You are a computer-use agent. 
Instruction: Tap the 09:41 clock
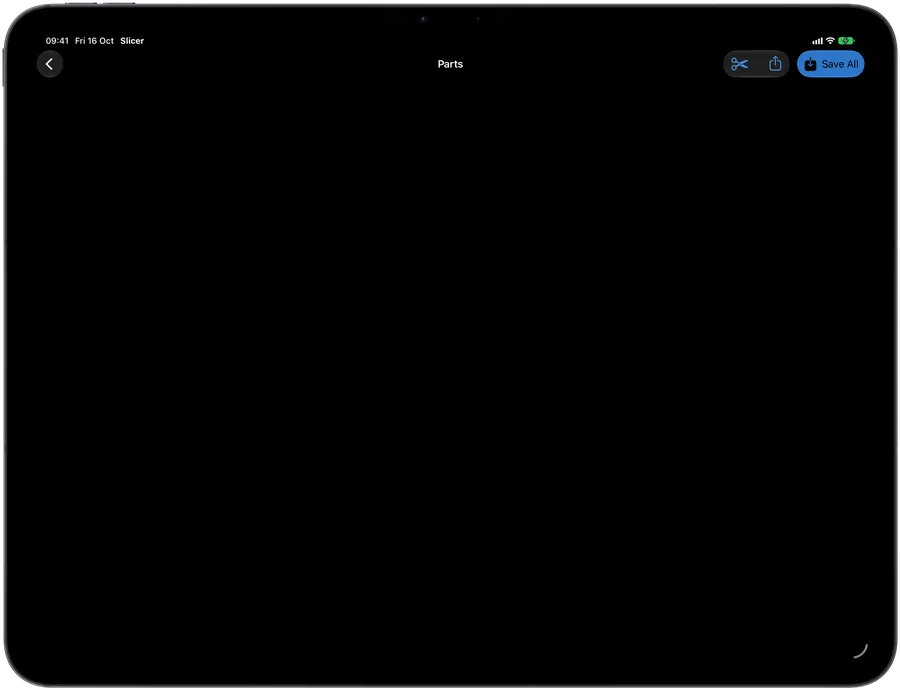tap(57, 41)
